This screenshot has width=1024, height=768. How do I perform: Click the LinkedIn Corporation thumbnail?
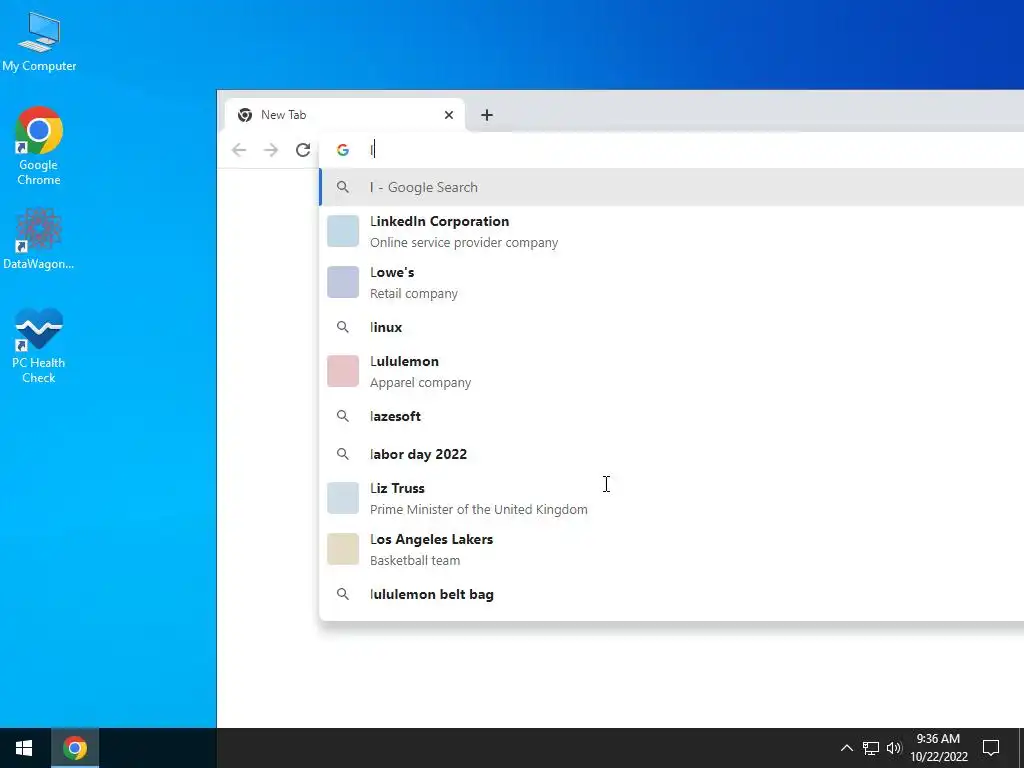(x=343, y=231)
